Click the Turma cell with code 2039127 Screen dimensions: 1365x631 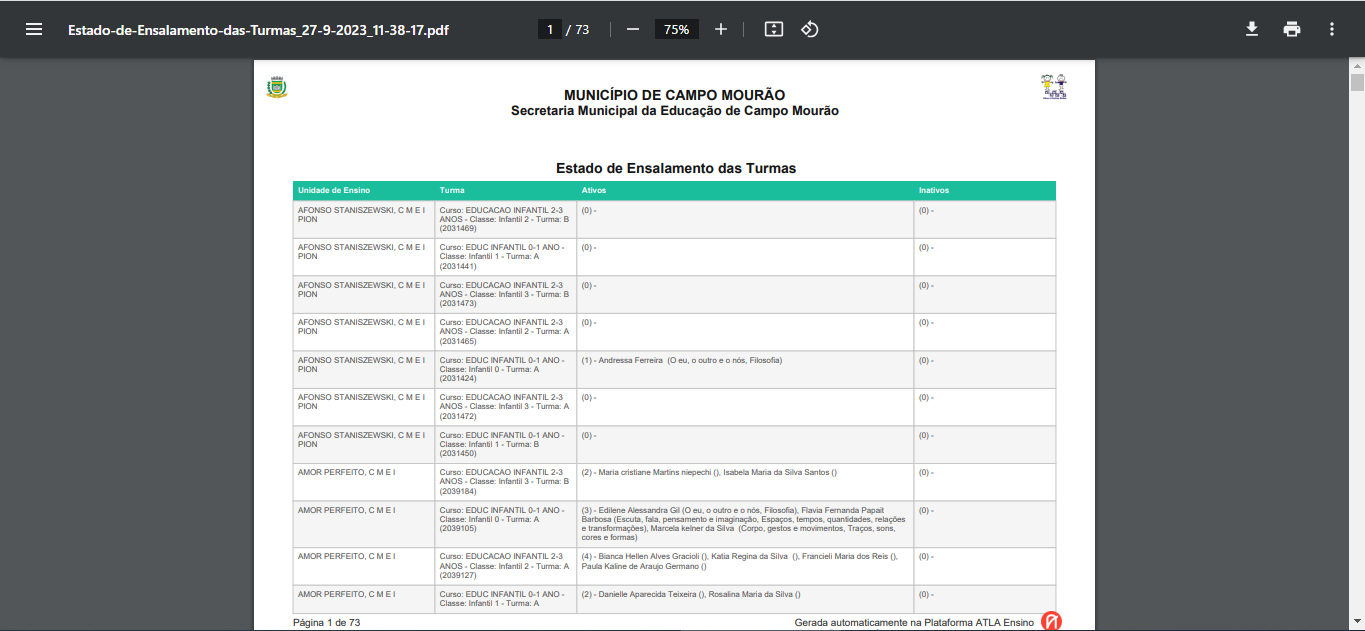coord(505,566)
